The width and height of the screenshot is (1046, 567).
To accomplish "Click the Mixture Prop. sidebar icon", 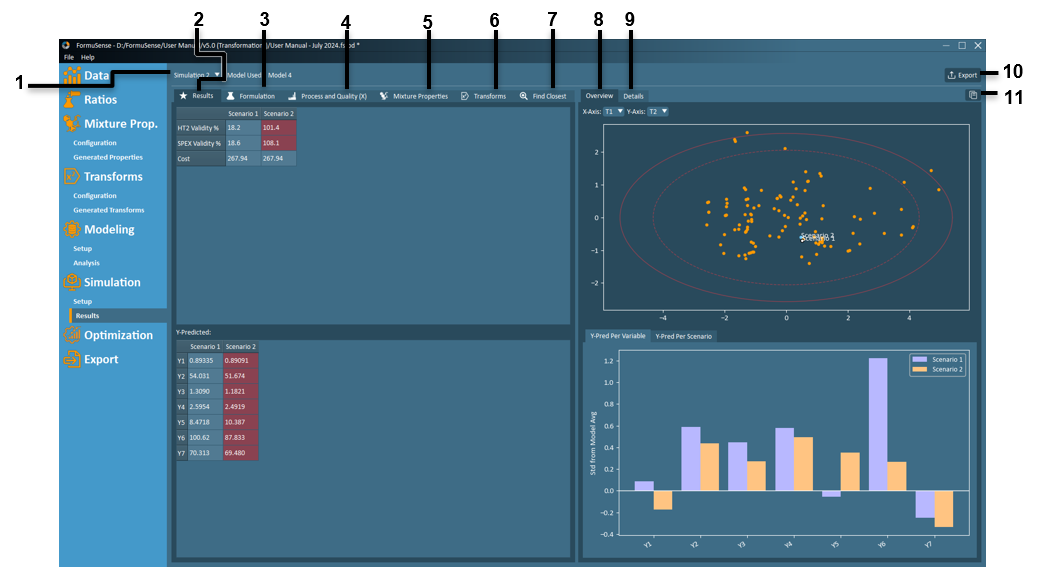I will (x=71, y=124).
